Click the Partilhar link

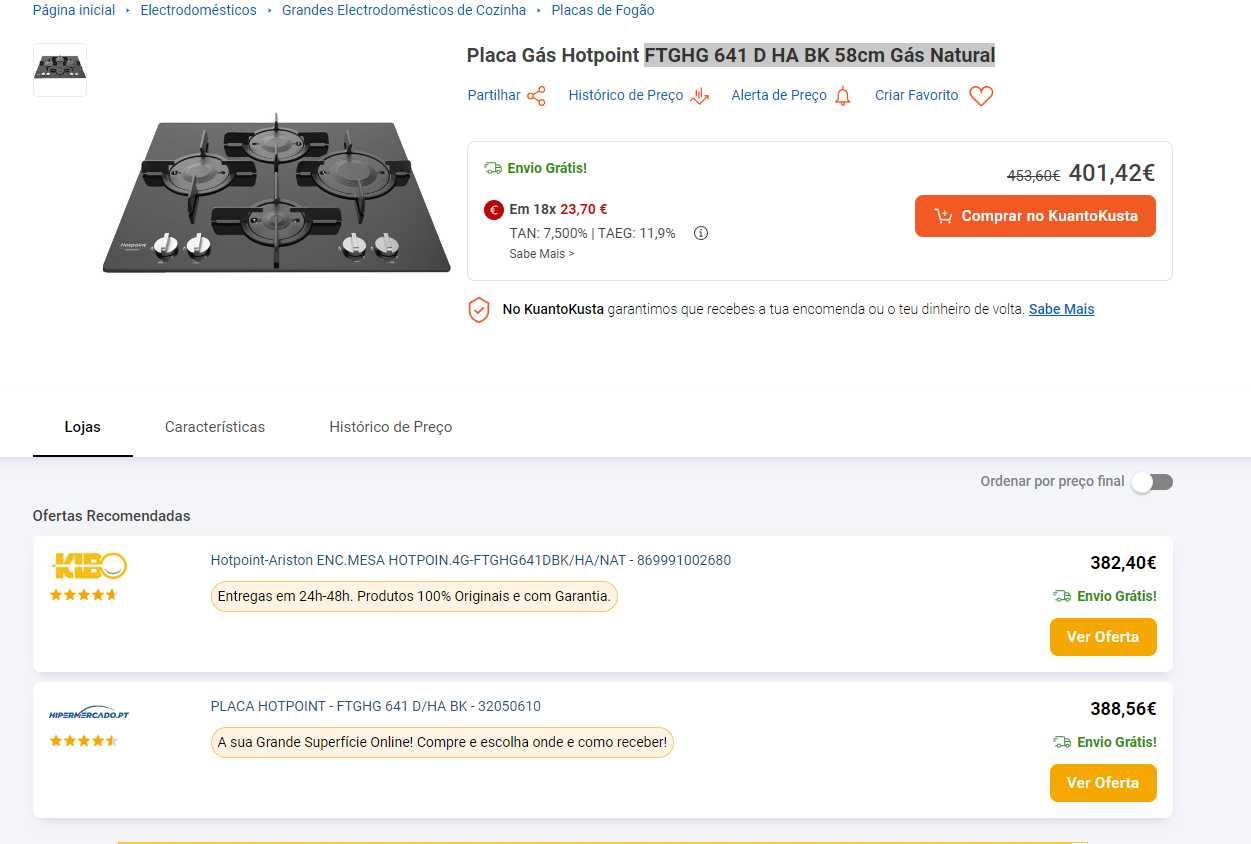click(494, 95)
